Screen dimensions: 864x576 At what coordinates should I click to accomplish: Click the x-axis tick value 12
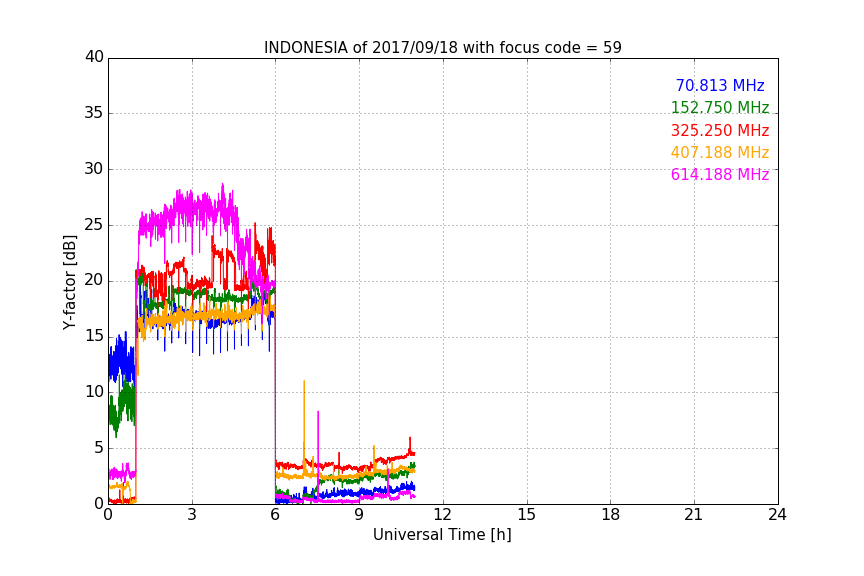[x=443, y=515]
